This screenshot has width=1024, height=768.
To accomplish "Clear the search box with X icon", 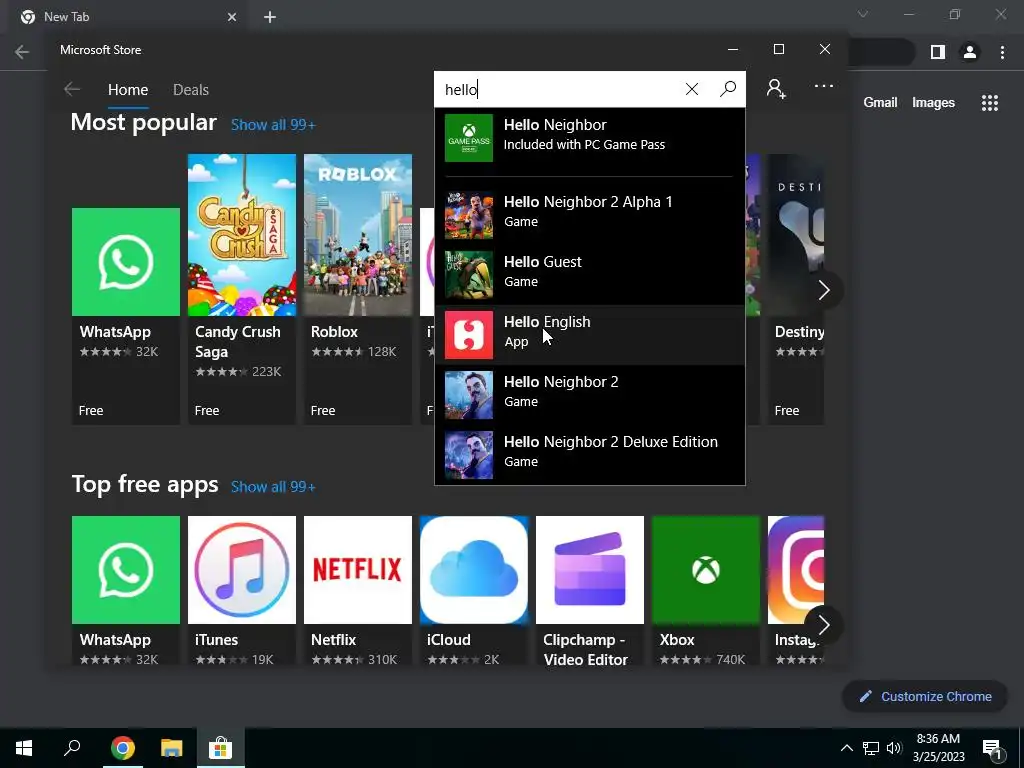I will (692, 89).
